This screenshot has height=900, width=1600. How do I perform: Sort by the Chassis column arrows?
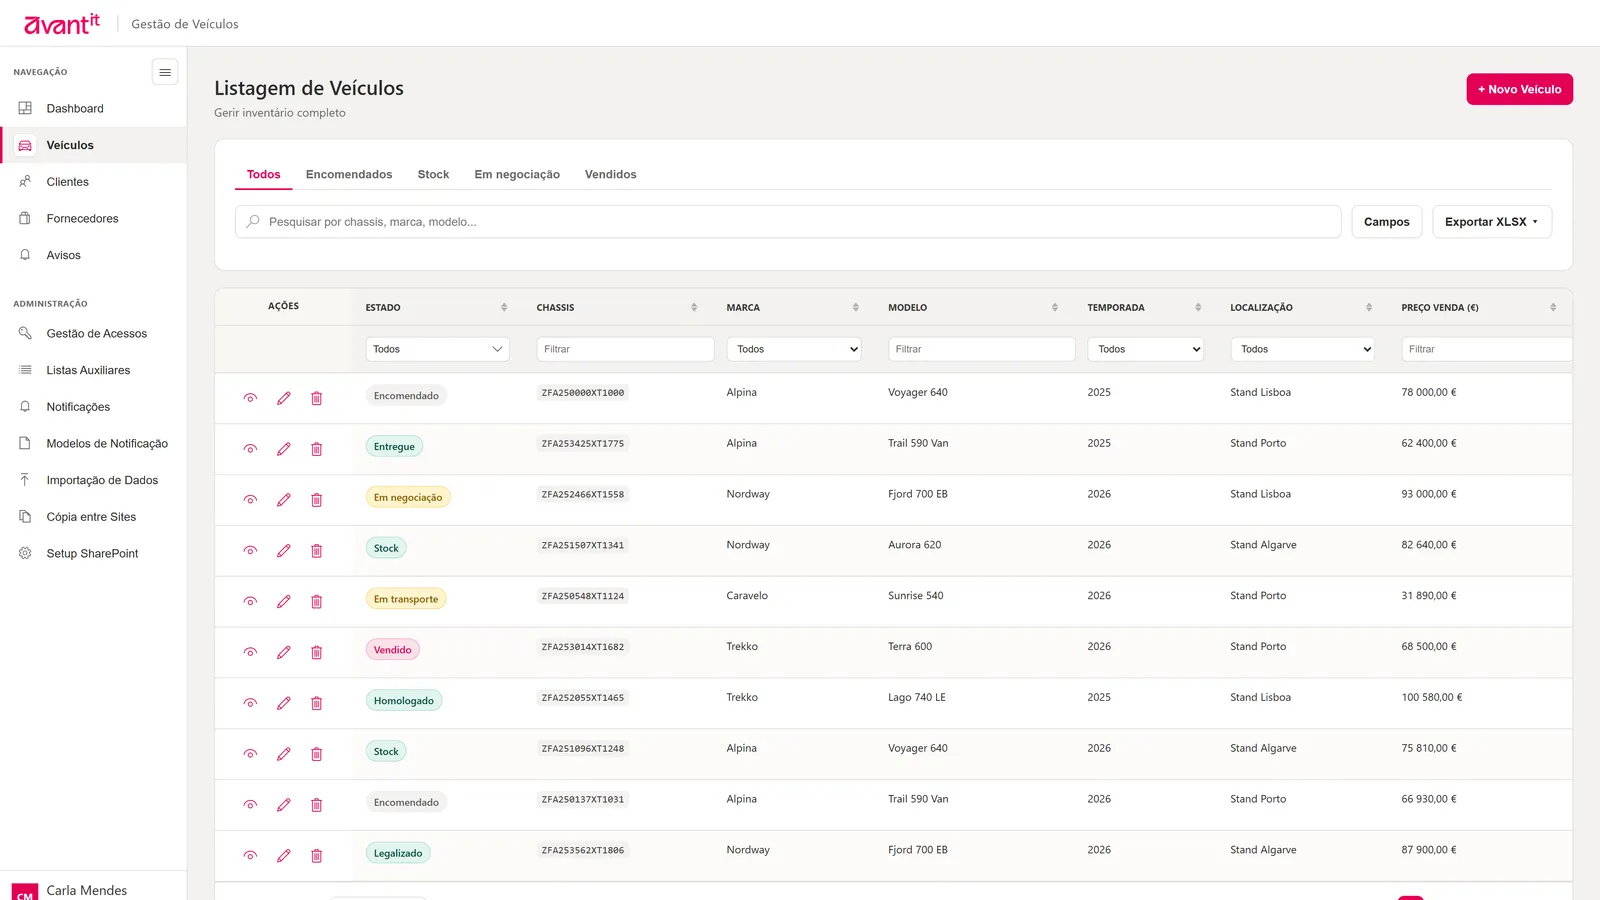694,307
